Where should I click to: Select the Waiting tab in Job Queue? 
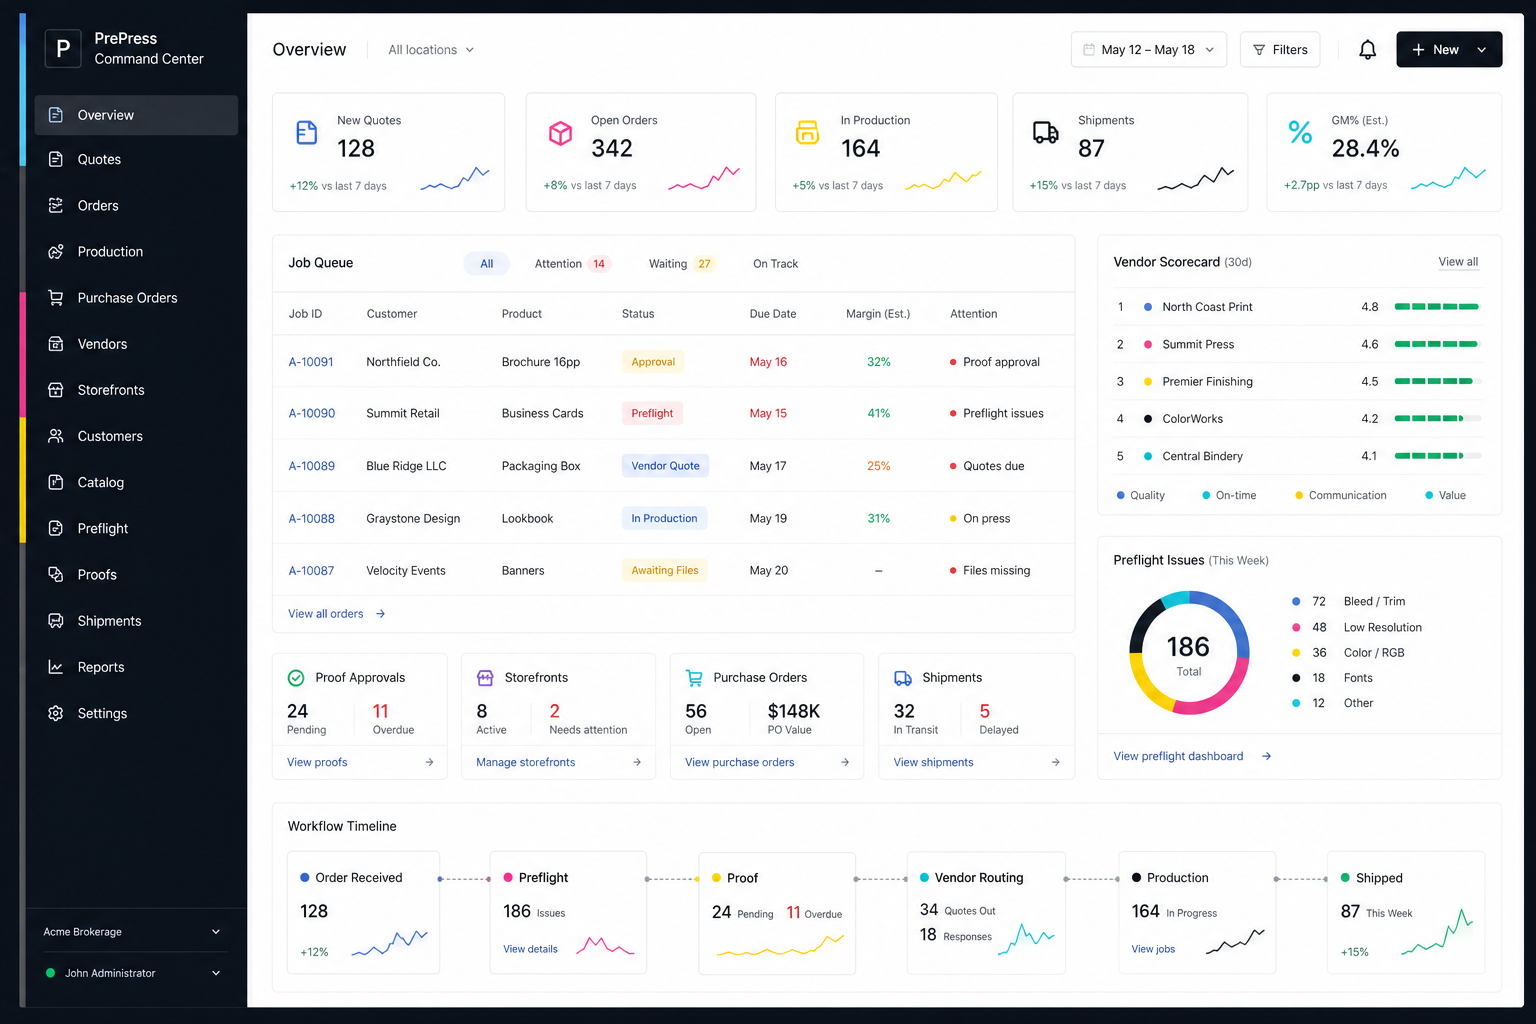[681, 264]
